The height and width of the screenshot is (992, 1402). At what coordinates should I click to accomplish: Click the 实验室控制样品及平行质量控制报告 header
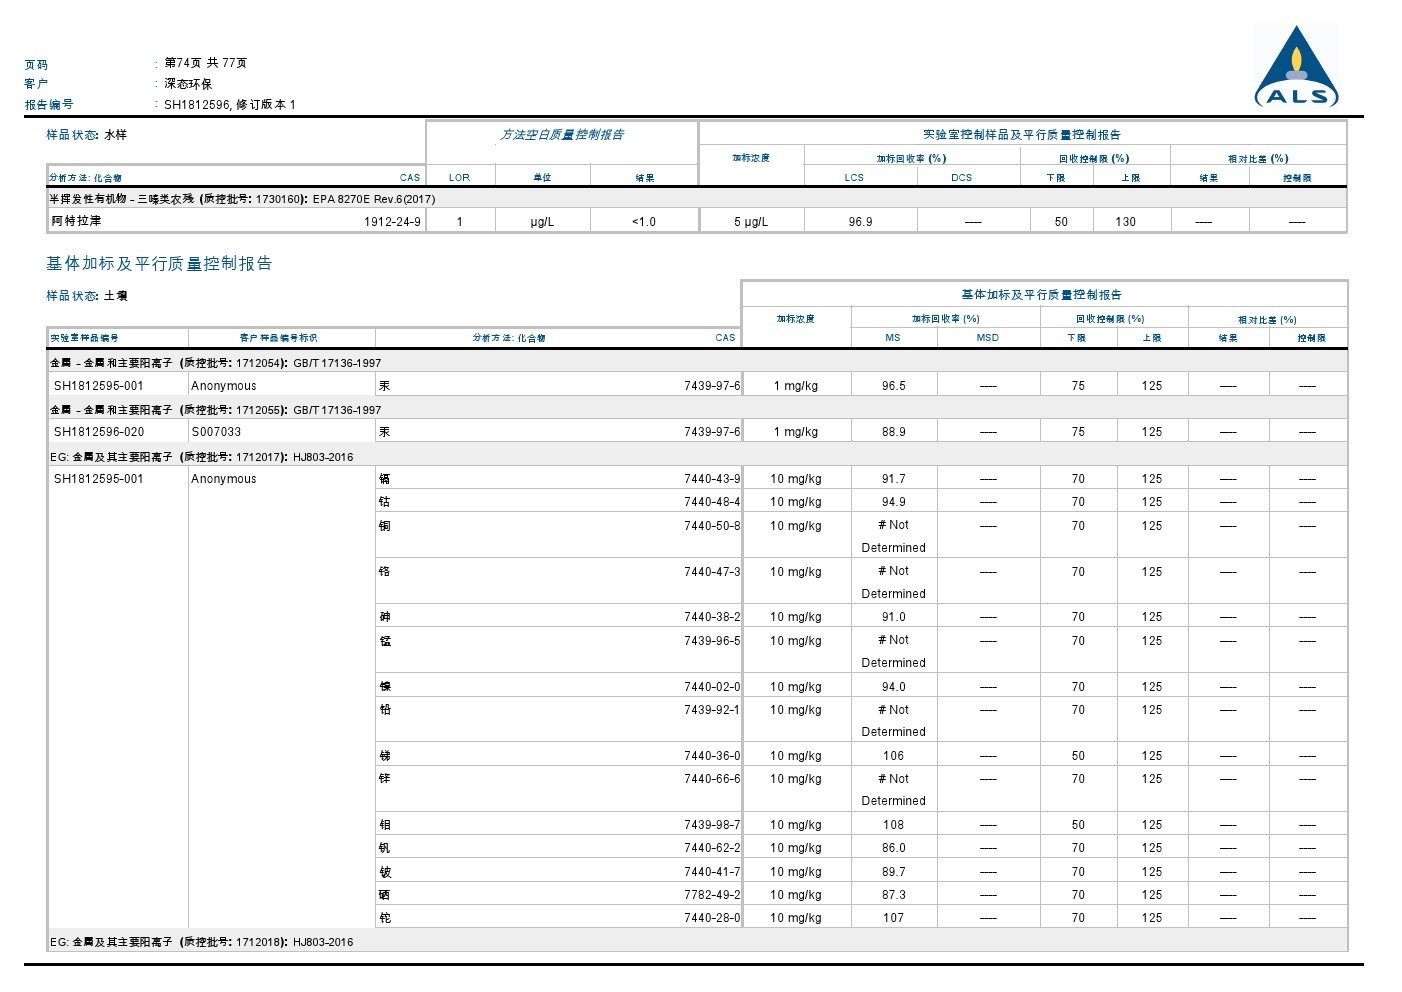1021,135
